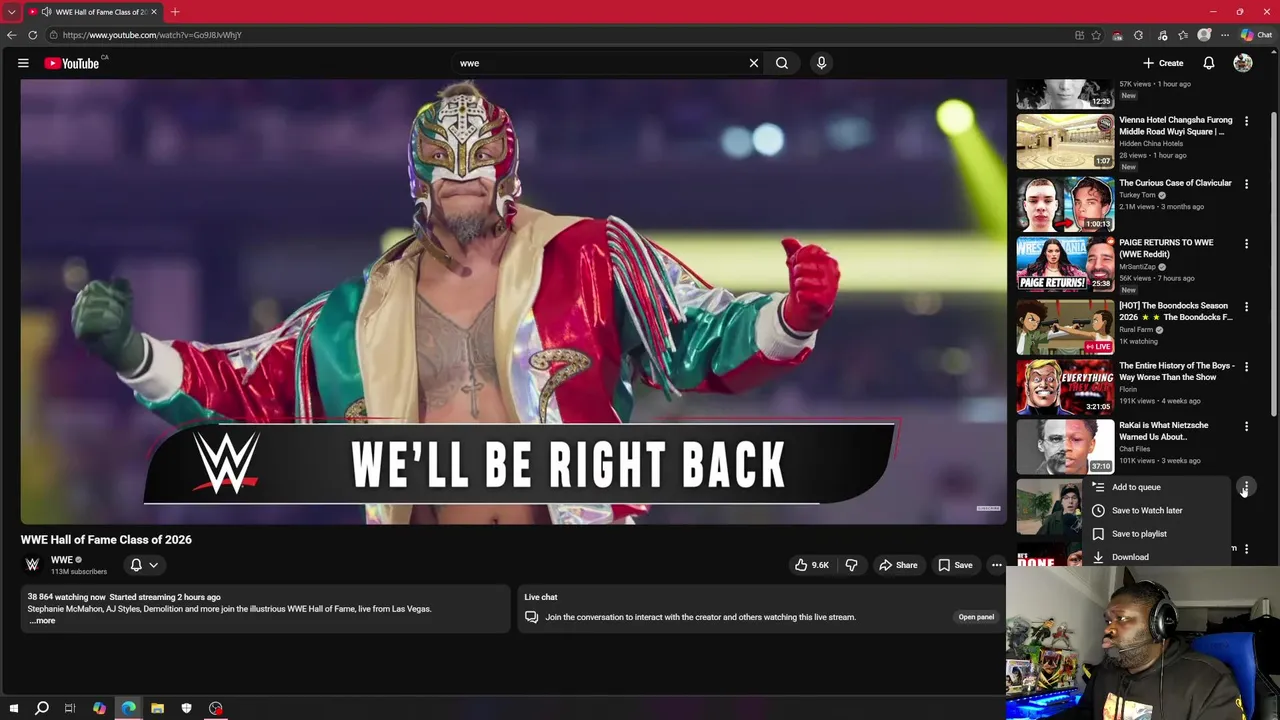
Task: Open more options for The Curious Case of Clavicular
Action: [x=1246, y=184]
